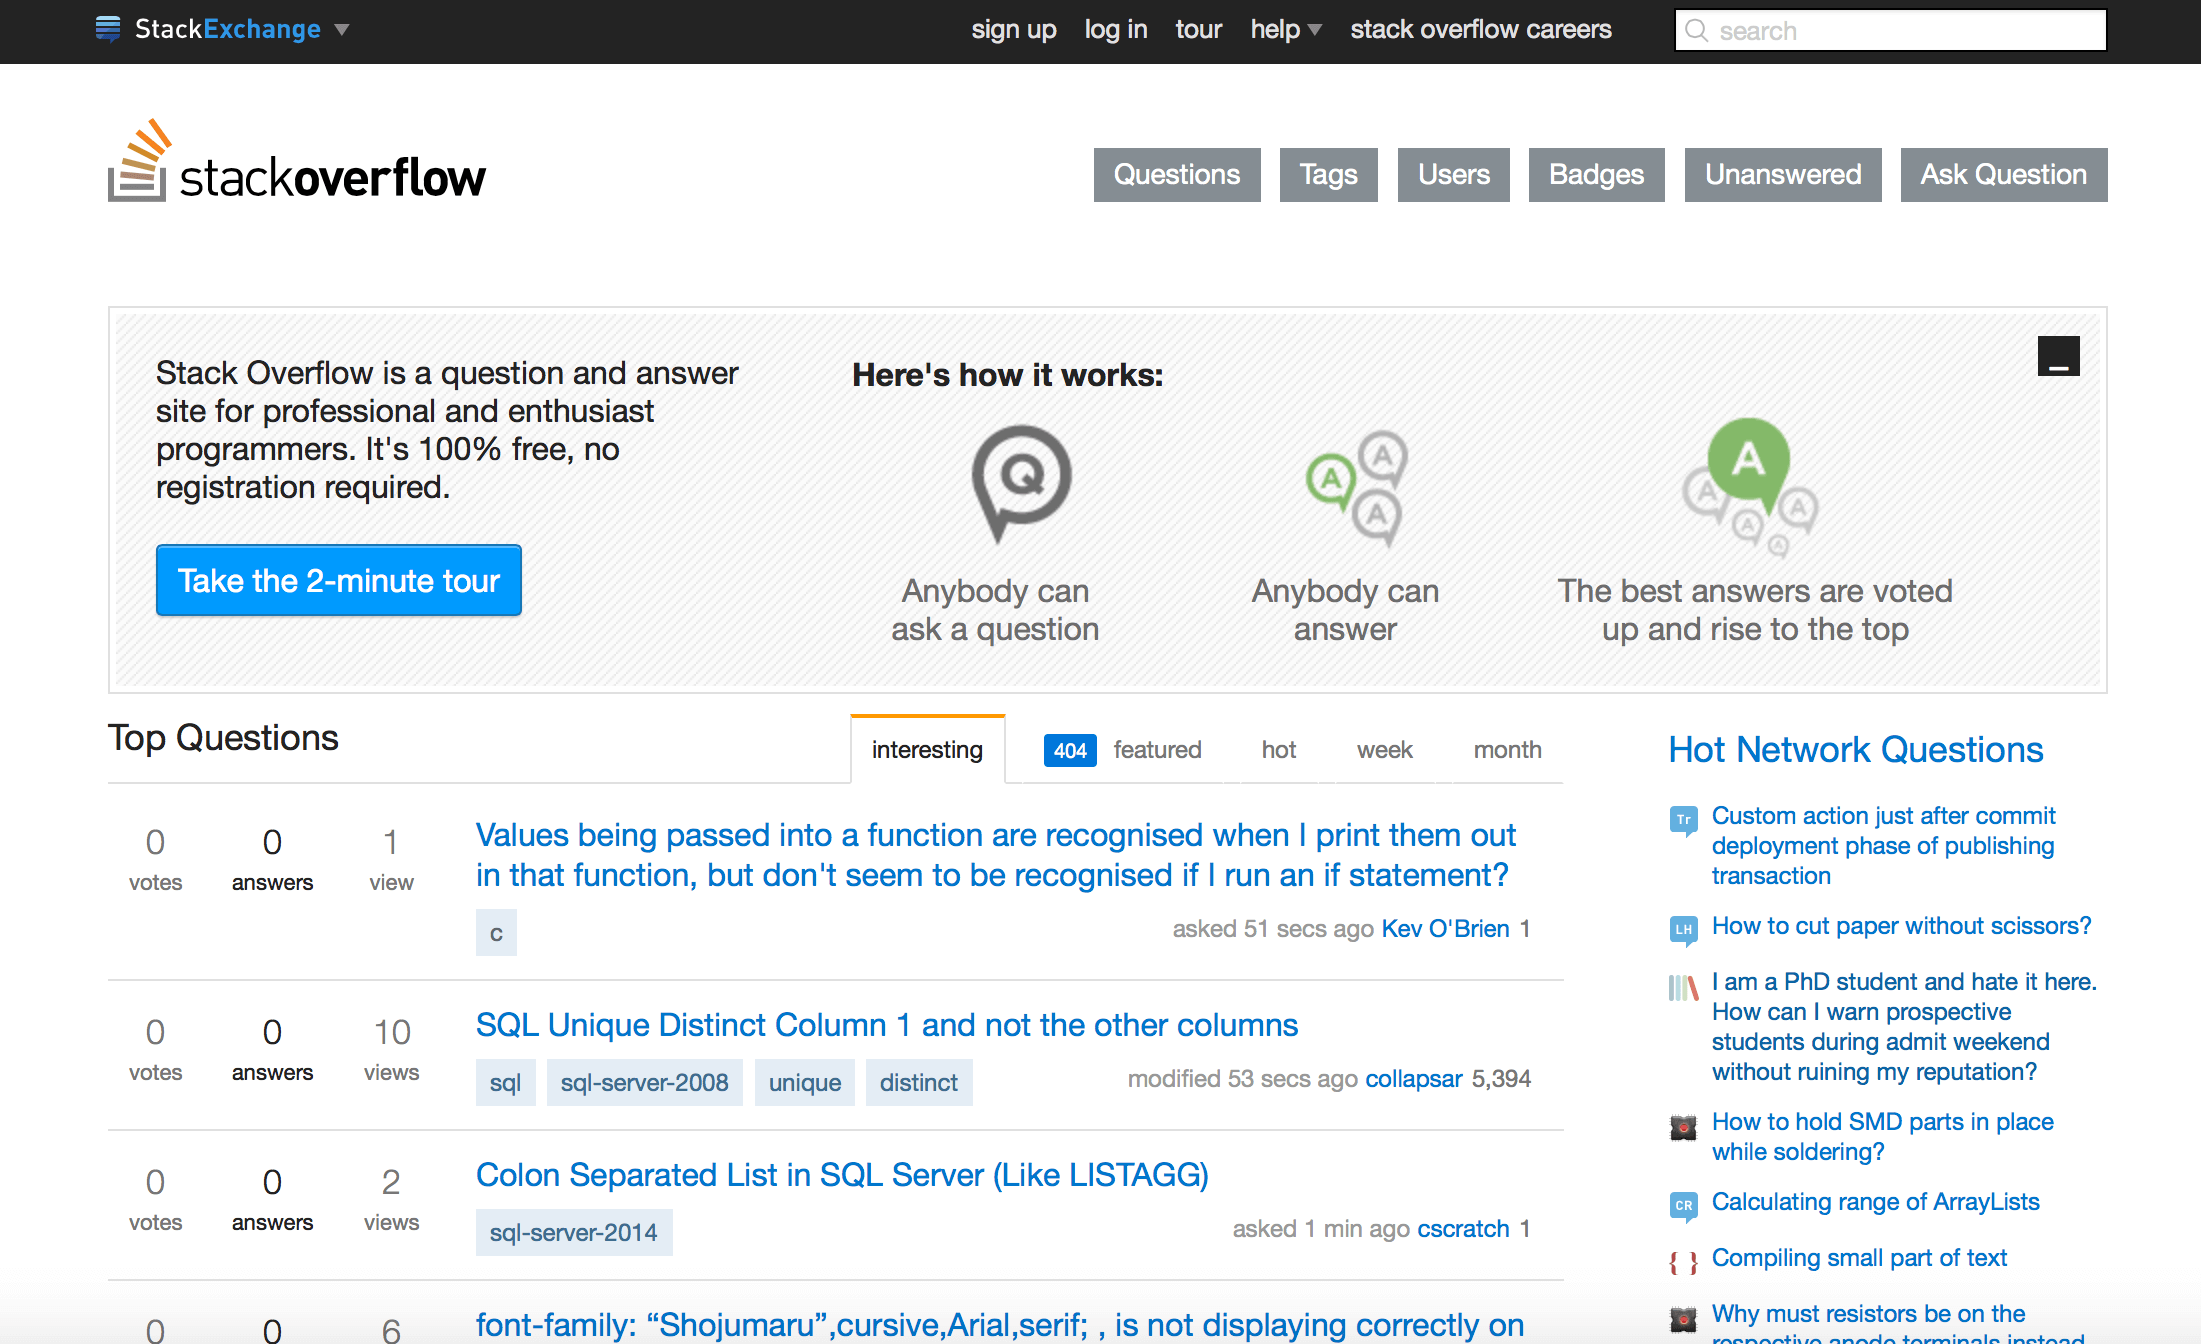The image size is (2201, 1344).
Task: Open the Unanswered navigation button
Action: pos(1783,175)
